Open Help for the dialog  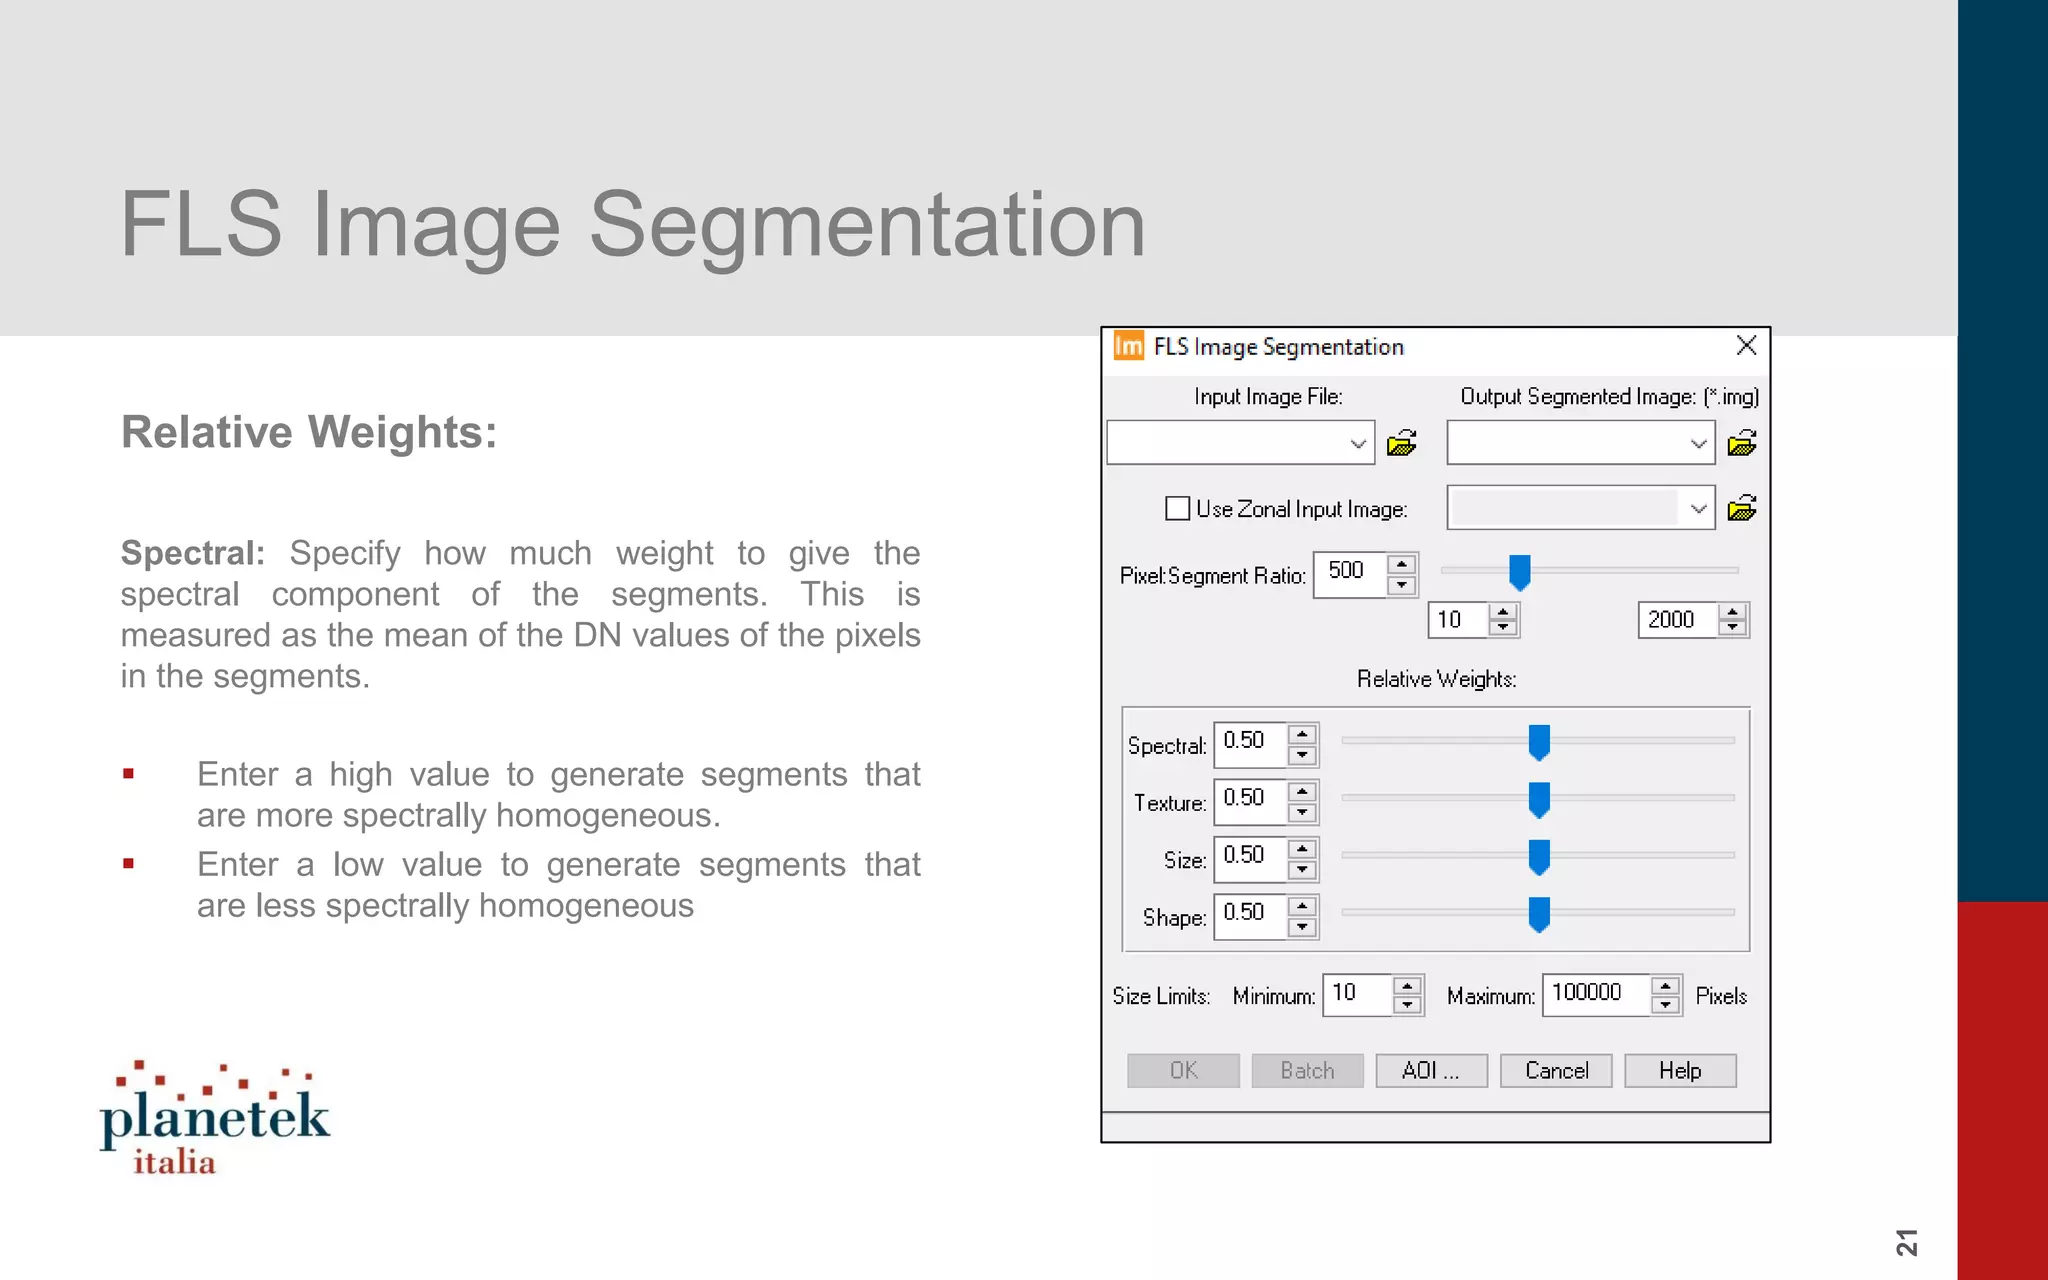[x=1680, y=1070]
